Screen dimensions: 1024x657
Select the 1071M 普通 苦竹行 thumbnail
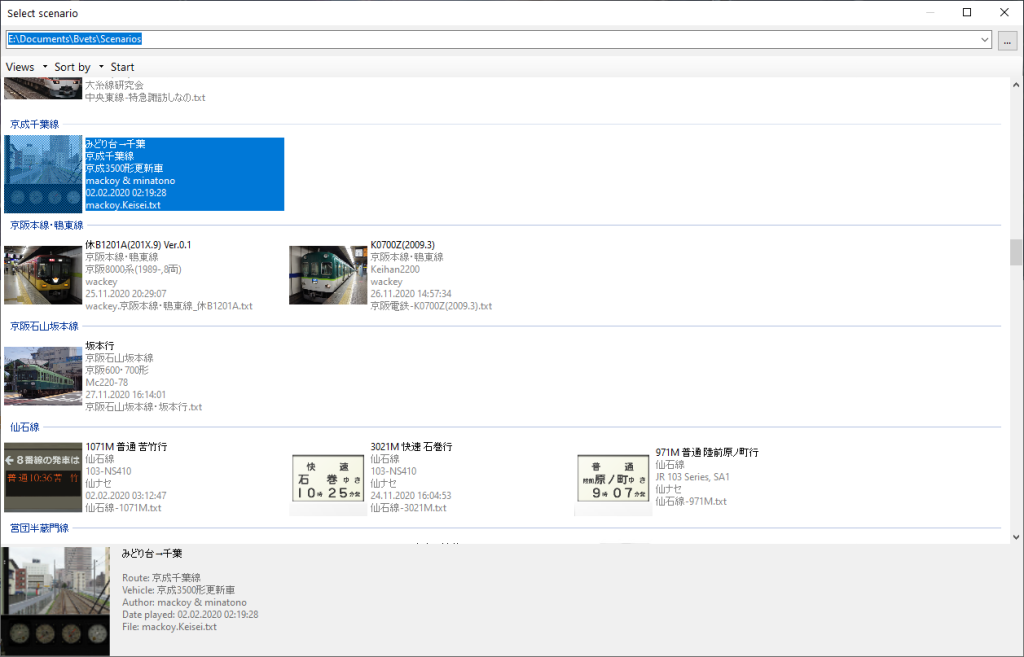pos(43,477)
